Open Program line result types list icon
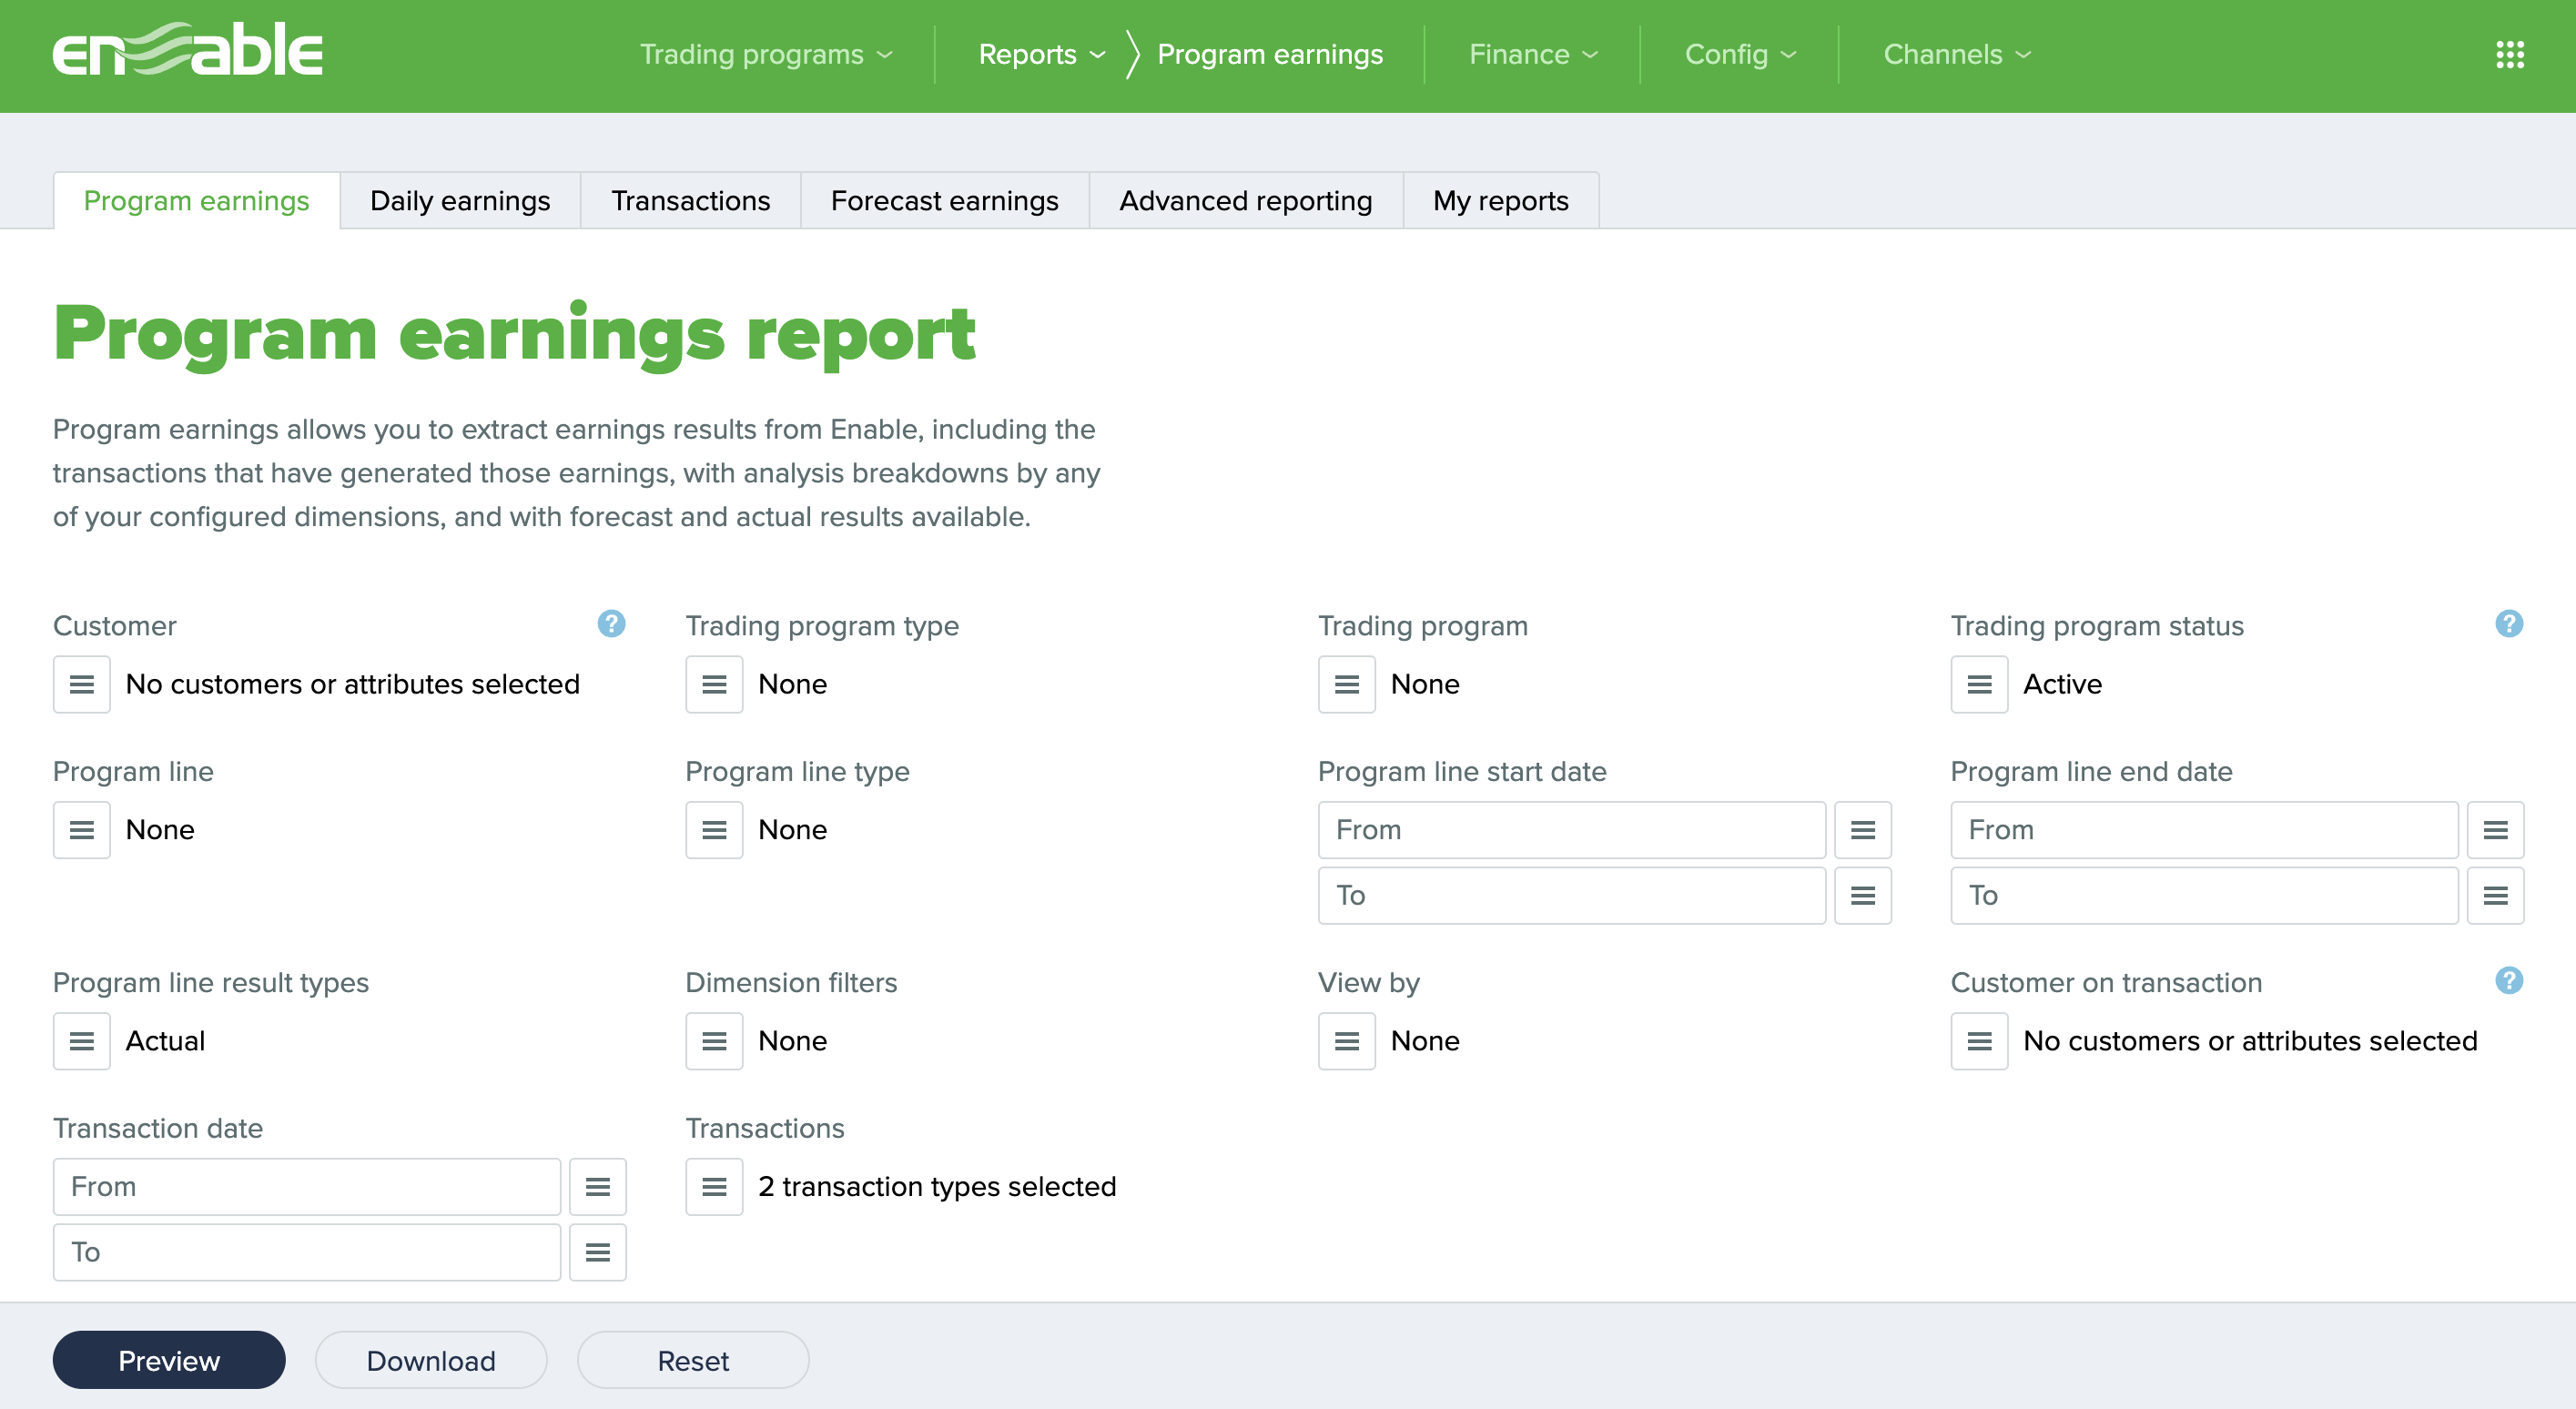Image resolution: width=2576 pixels, height=1409 pixels. (82, 1041)
